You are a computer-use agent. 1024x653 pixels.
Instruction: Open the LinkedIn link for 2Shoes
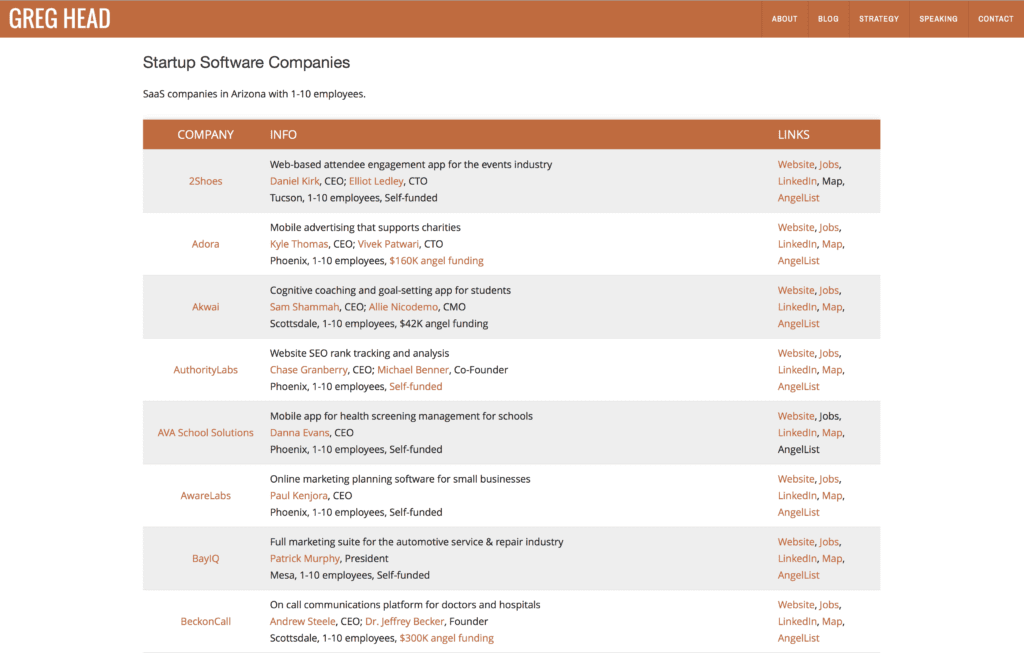point(797,181)
